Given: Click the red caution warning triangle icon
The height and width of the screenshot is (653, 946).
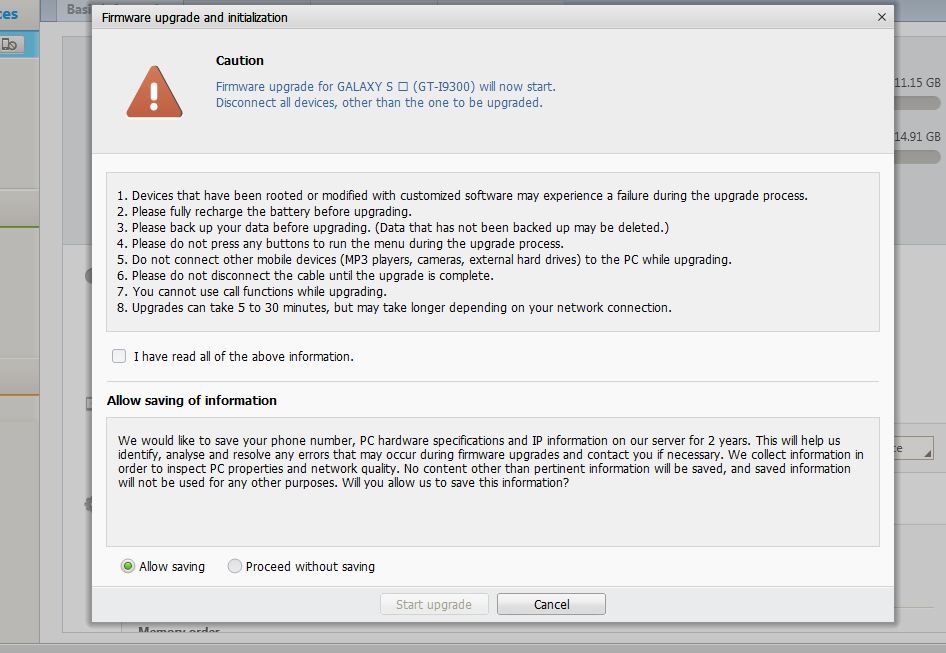Looking at the screenshot, I should click(154, 92).
